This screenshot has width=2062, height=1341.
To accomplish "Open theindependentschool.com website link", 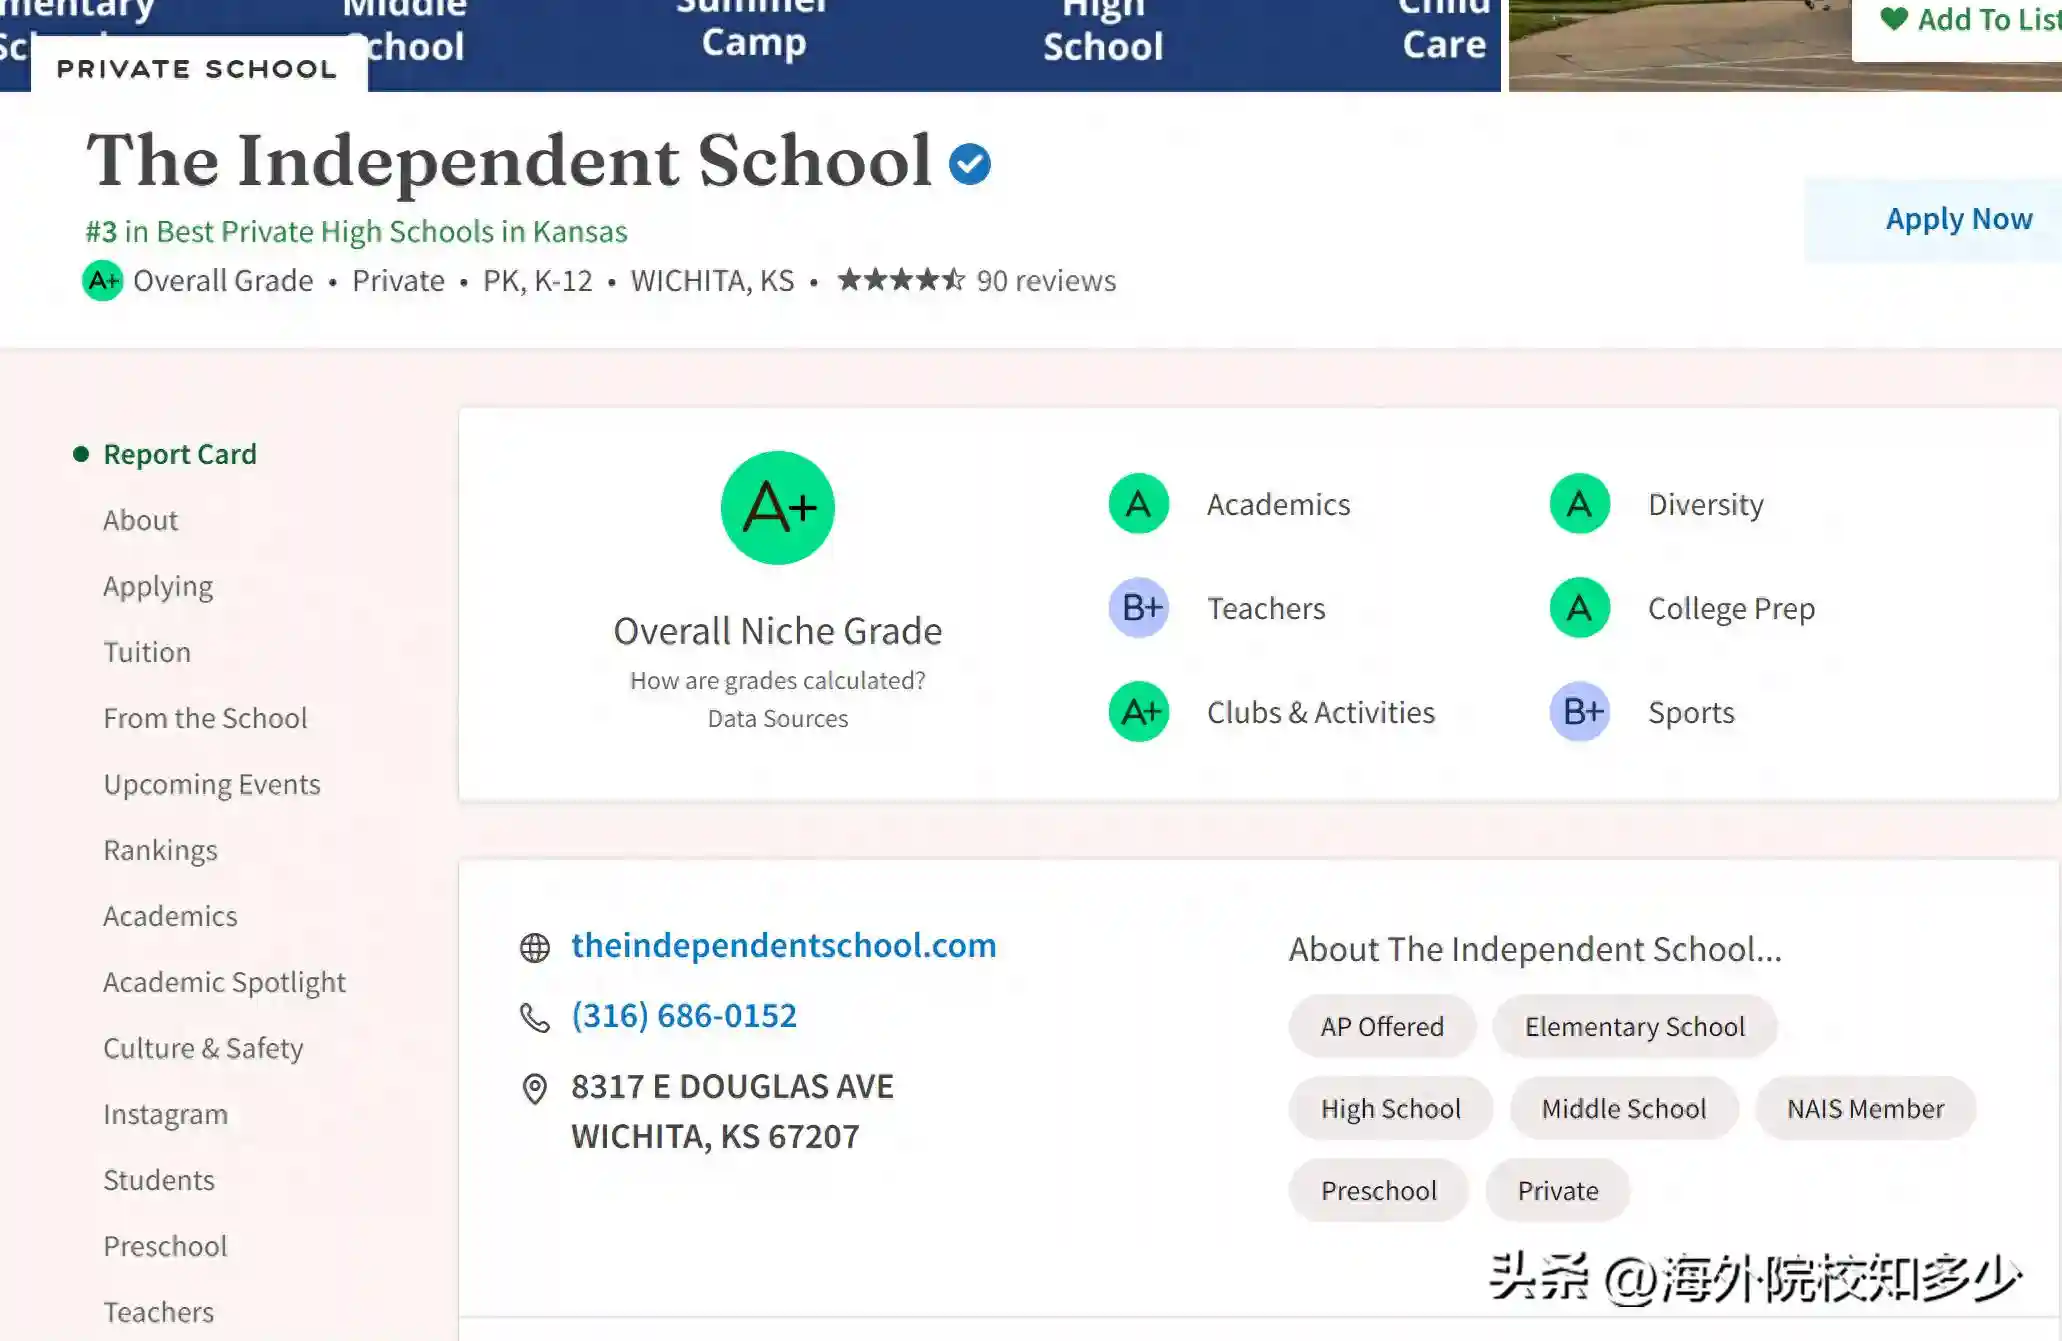I will [783, 945].
